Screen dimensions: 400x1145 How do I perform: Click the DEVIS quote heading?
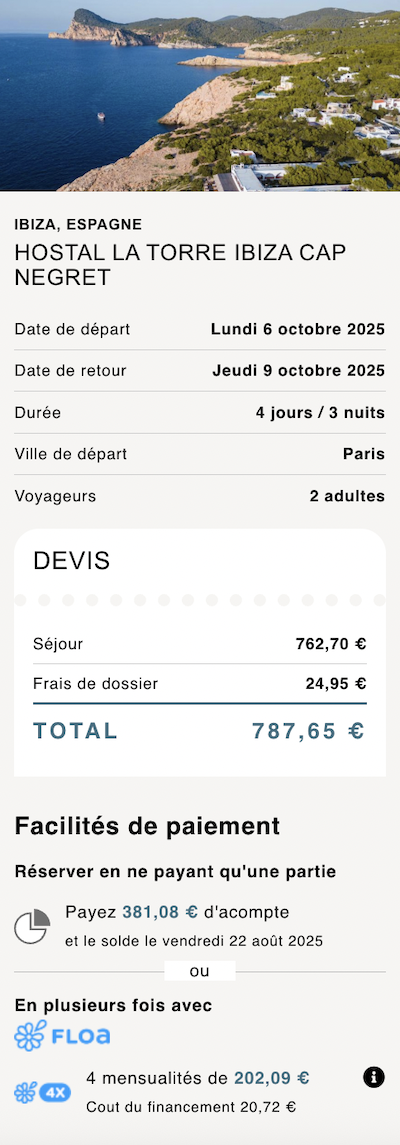(72, 561)
